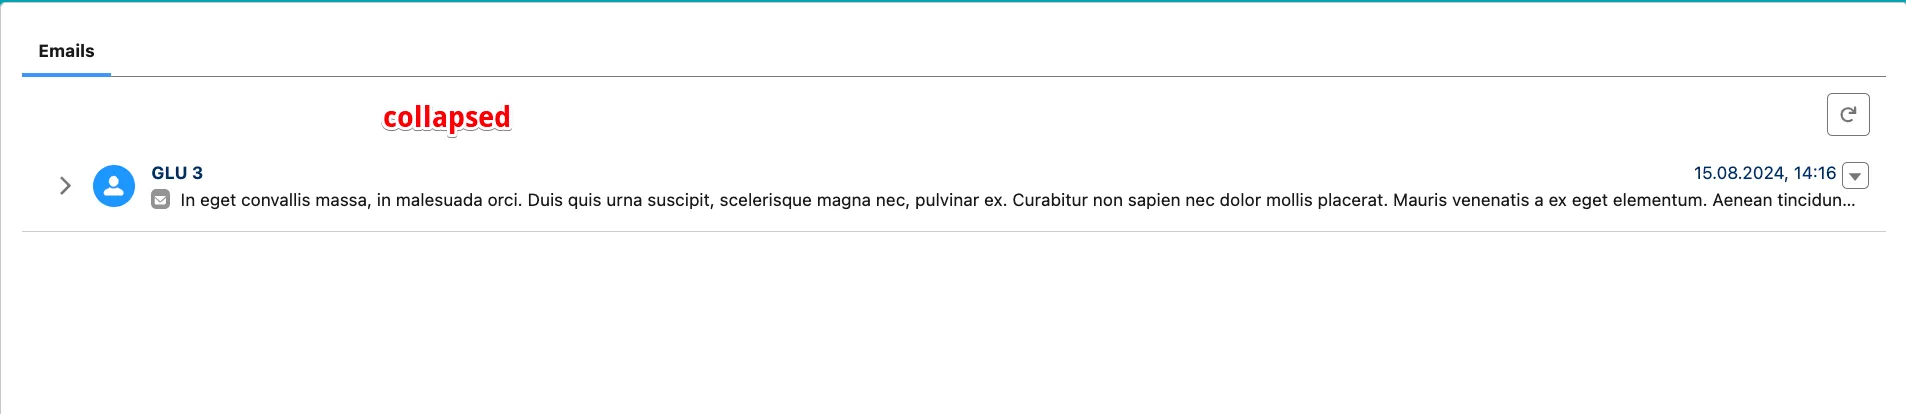The image size is (1906, 414).
Task: Click the gray envelope icon beside preview
Action: 160,200
